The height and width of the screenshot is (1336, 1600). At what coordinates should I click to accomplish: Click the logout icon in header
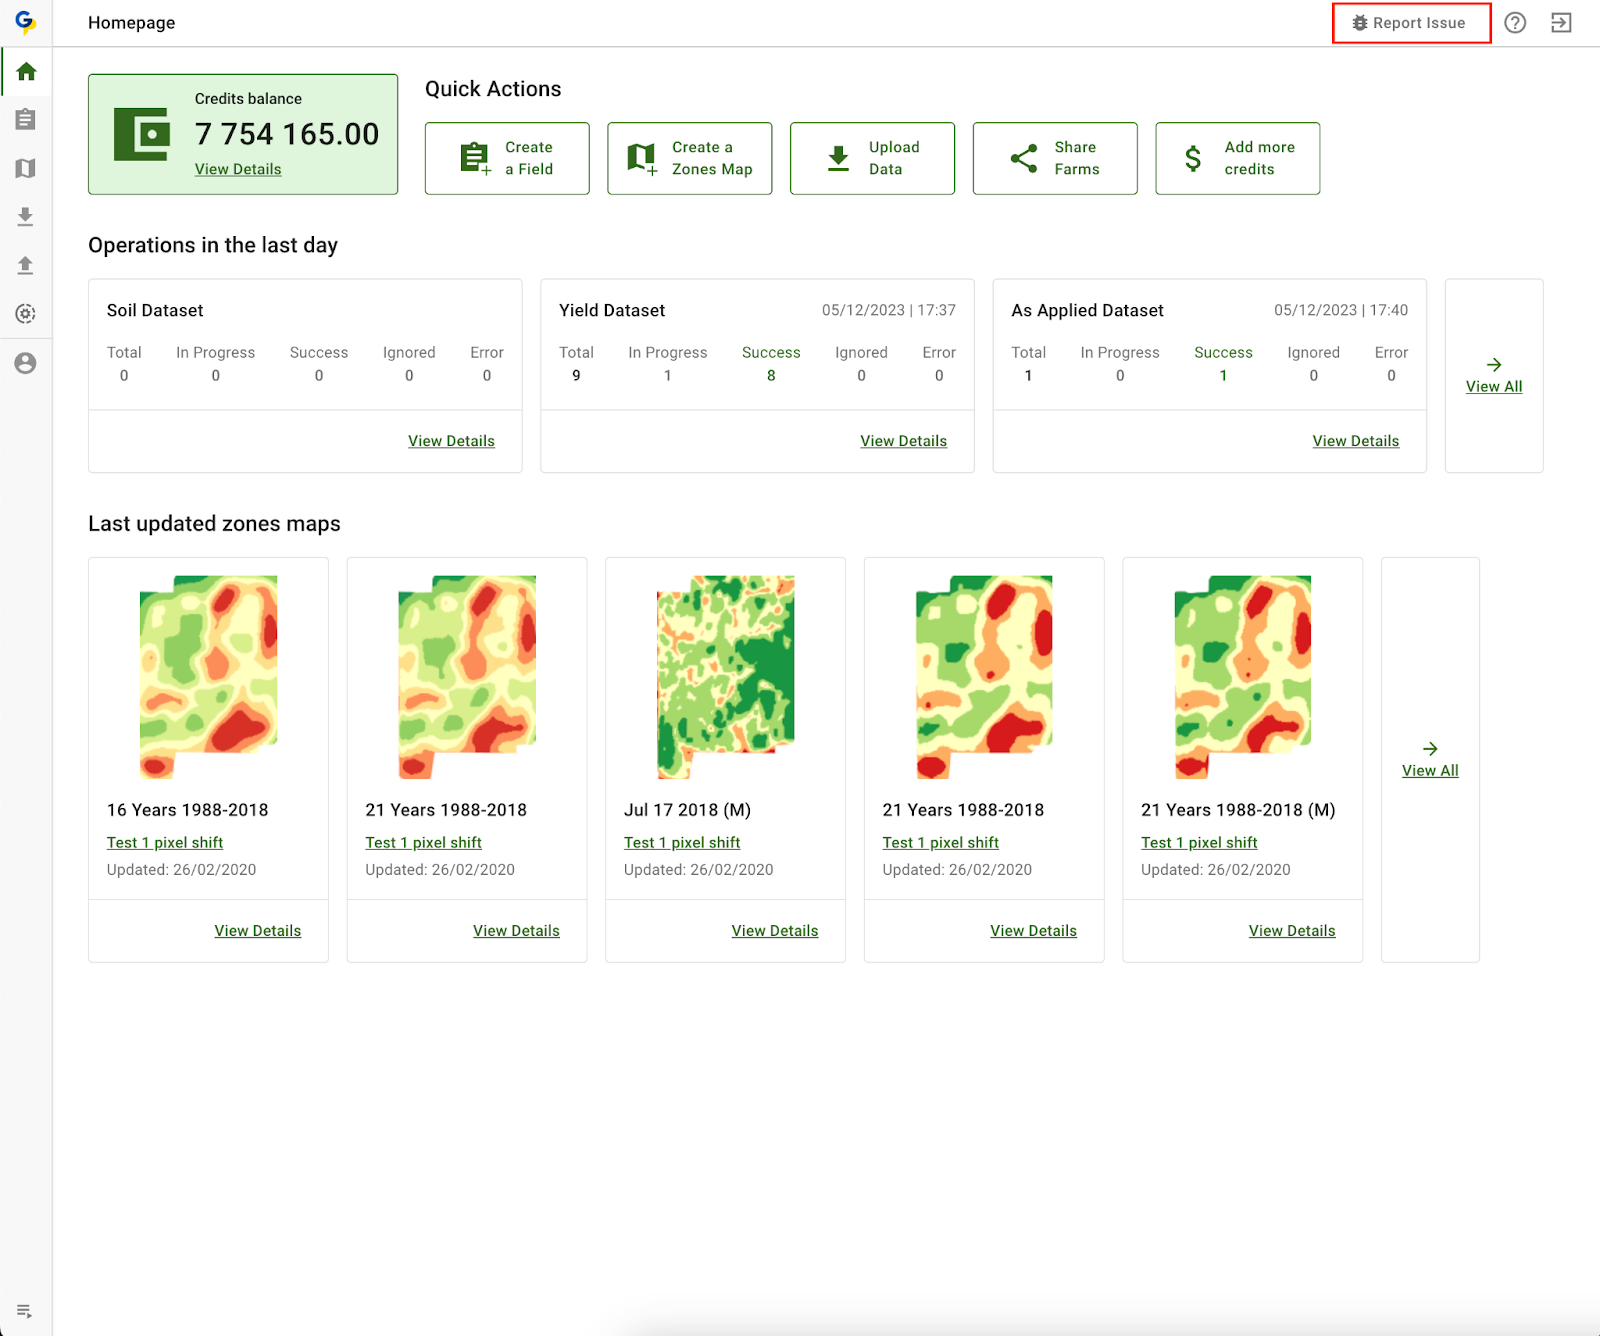[x=1561, y=23]
